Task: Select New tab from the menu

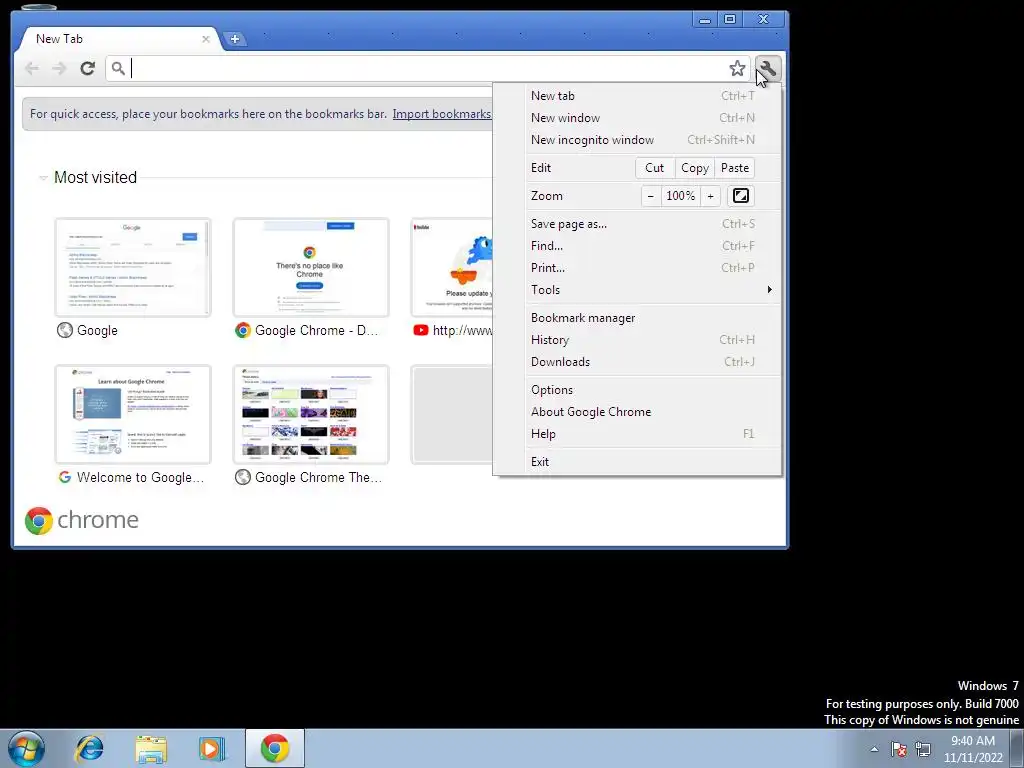Action: coord(653,96)
